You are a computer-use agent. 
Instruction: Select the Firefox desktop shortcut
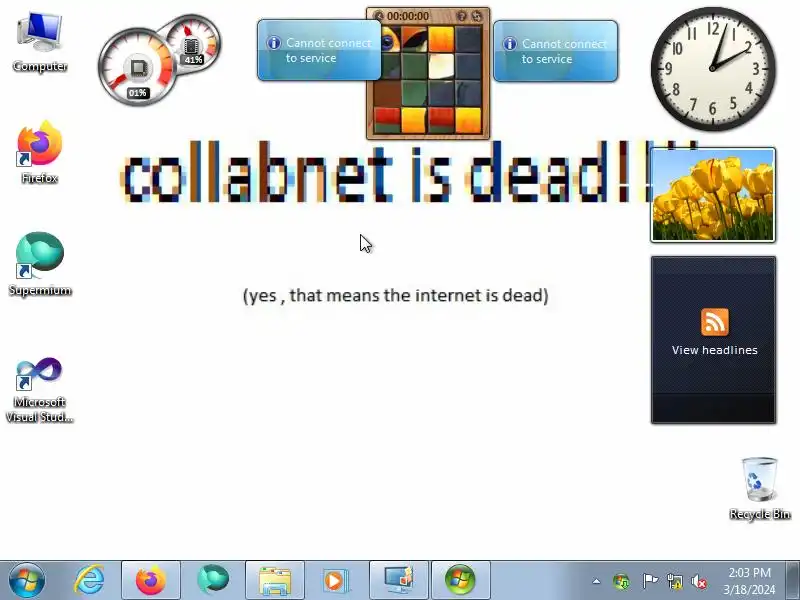(x=40, y=152)
